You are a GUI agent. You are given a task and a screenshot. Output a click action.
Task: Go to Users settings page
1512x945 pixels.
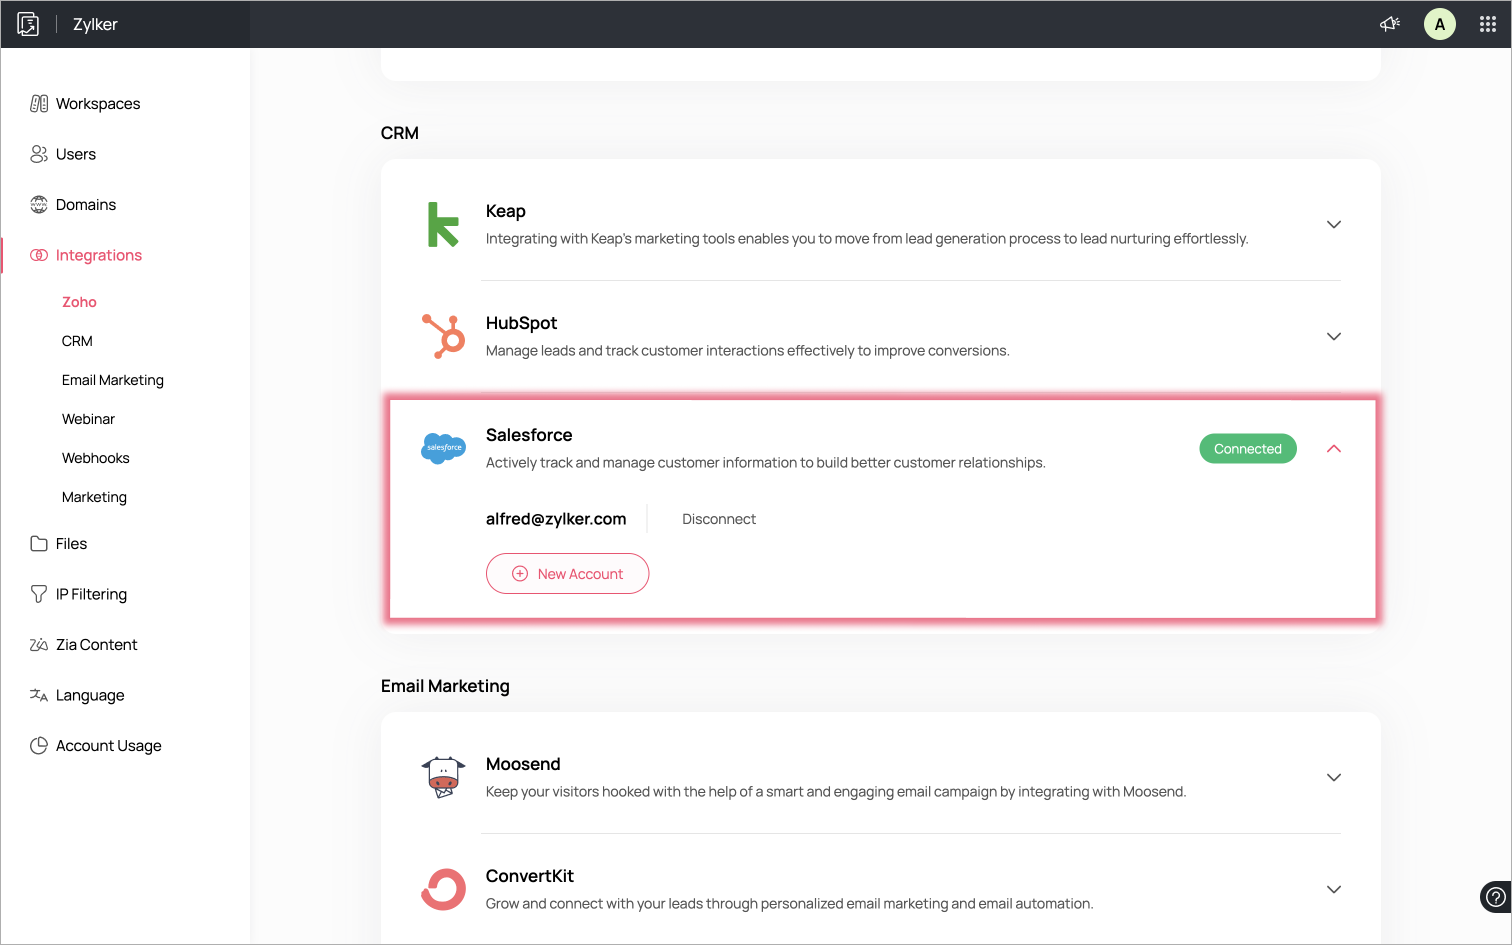[76, 154]
